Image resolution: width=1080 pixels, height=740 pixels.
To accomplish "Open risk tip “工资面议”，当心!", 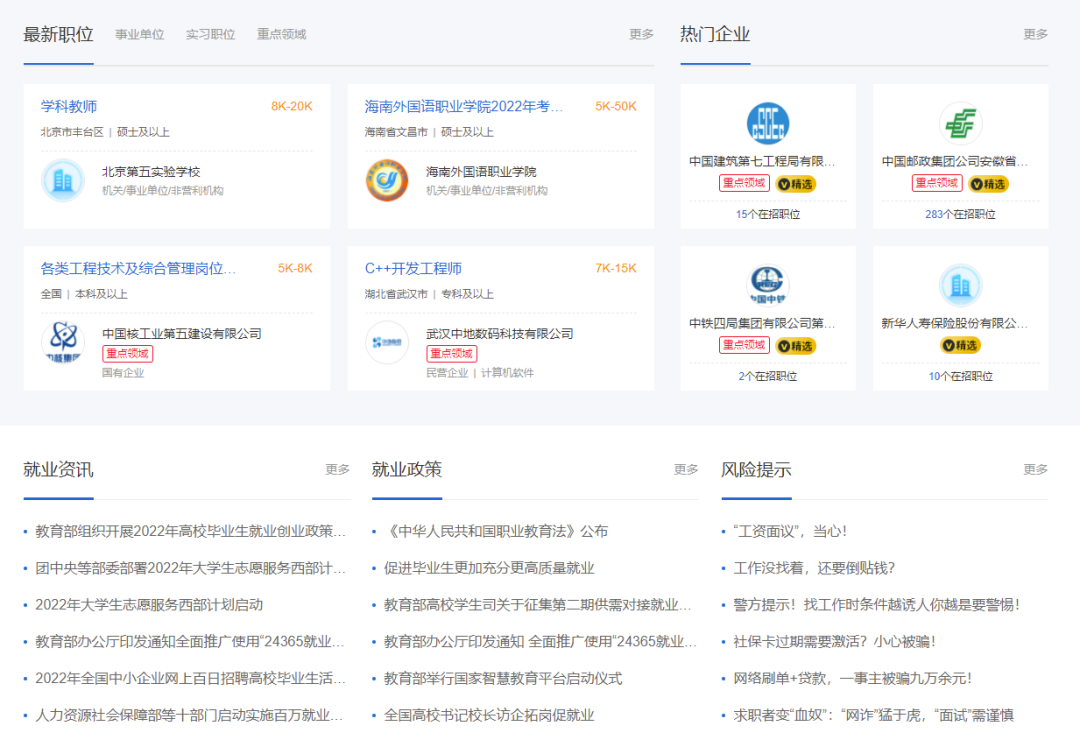I will [790, 531].
